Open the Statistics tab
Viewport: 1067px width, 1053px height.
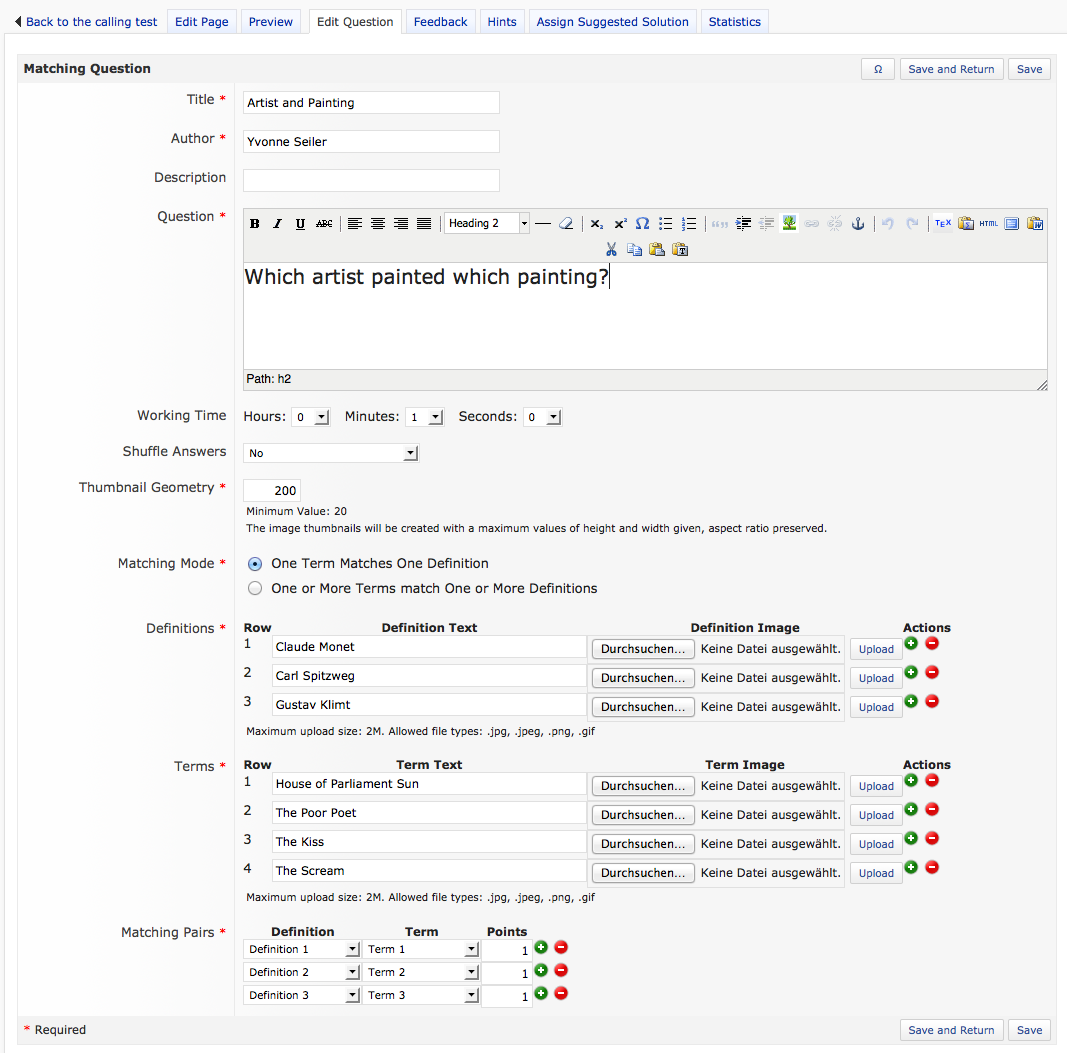[x=734, y=22]
